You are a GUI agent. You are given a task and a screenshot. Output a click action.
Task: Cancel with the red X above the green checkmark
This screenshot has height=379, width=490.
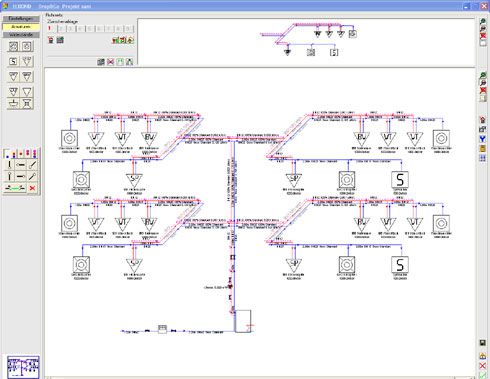point(482,366)
